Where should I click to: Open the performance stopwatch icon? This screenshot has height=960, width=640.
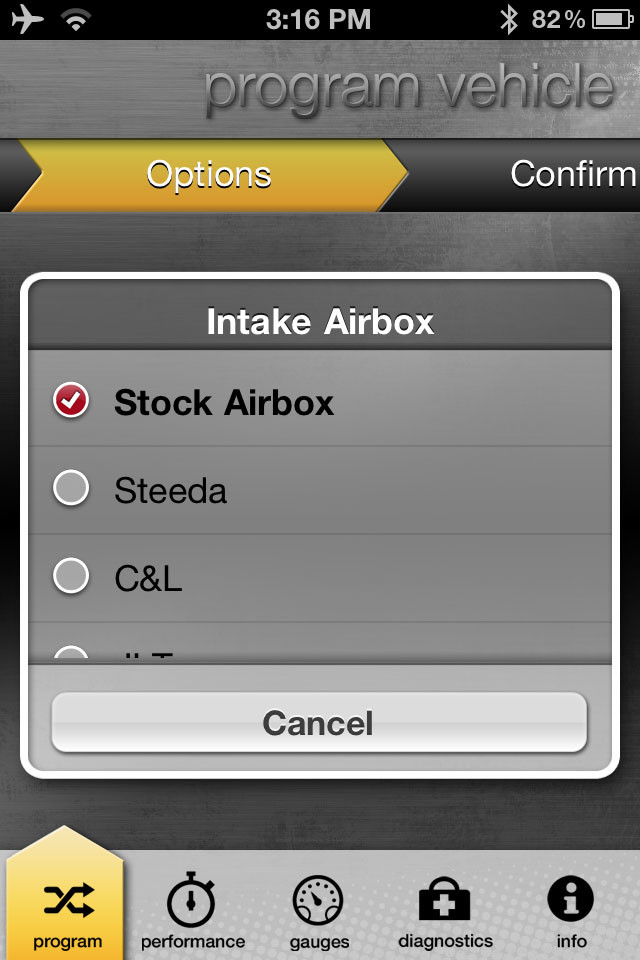190,899
